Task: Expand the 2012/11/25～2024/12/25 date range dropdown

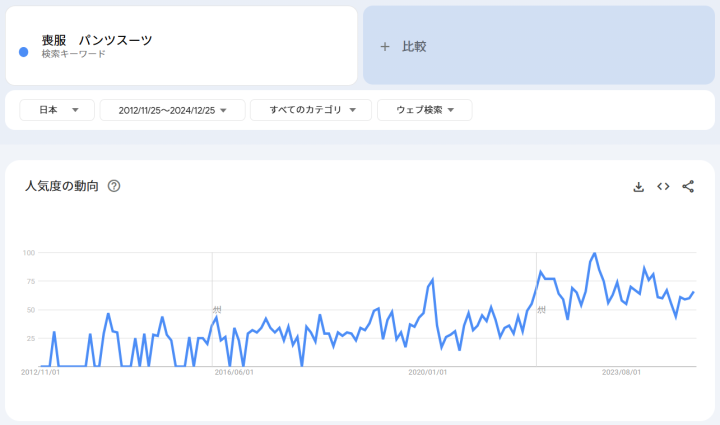Action: click(x=172, y=110)
